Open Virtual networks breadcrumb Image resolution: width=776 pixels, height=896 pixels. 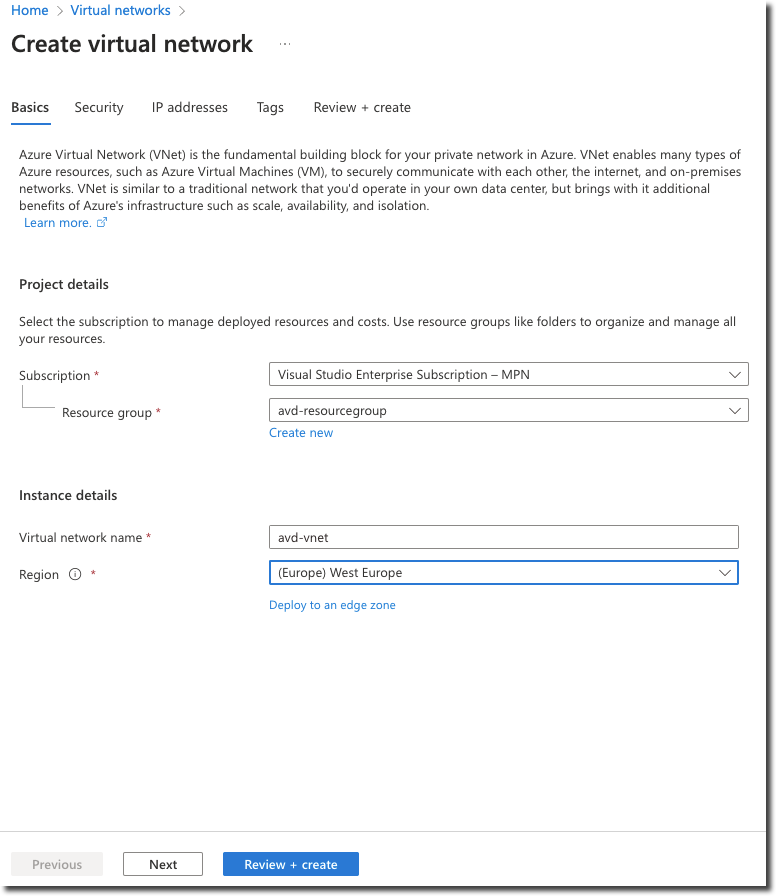(120, 10)
